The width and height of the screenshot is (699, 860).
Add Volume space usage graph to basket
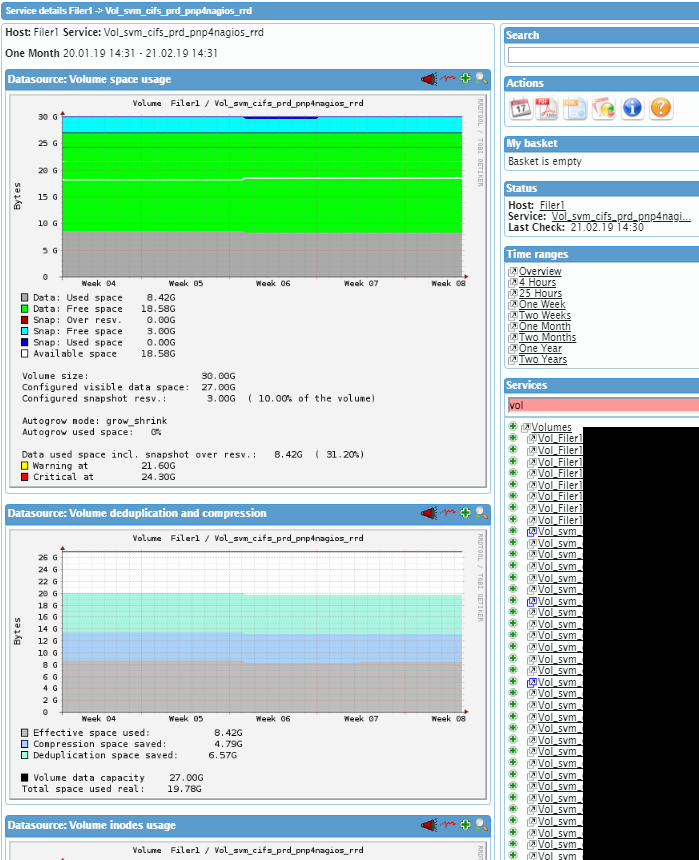coord(465,78)
